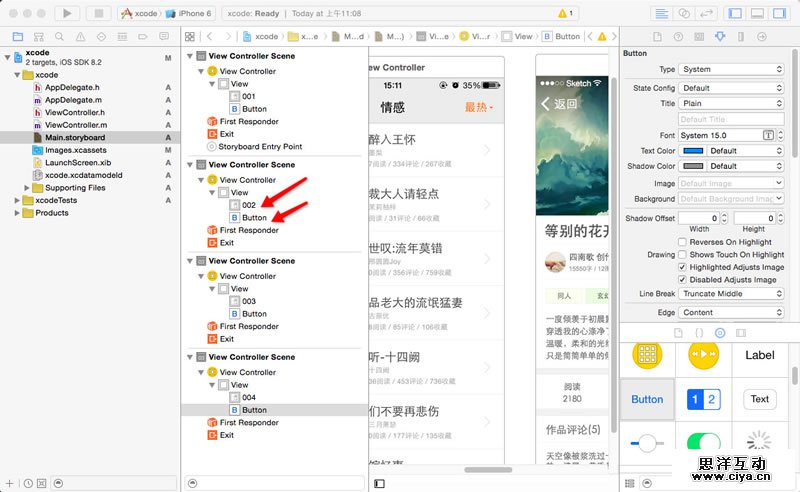Open the Assistant editor
The image size is (800, 492).
click(685, 13)
